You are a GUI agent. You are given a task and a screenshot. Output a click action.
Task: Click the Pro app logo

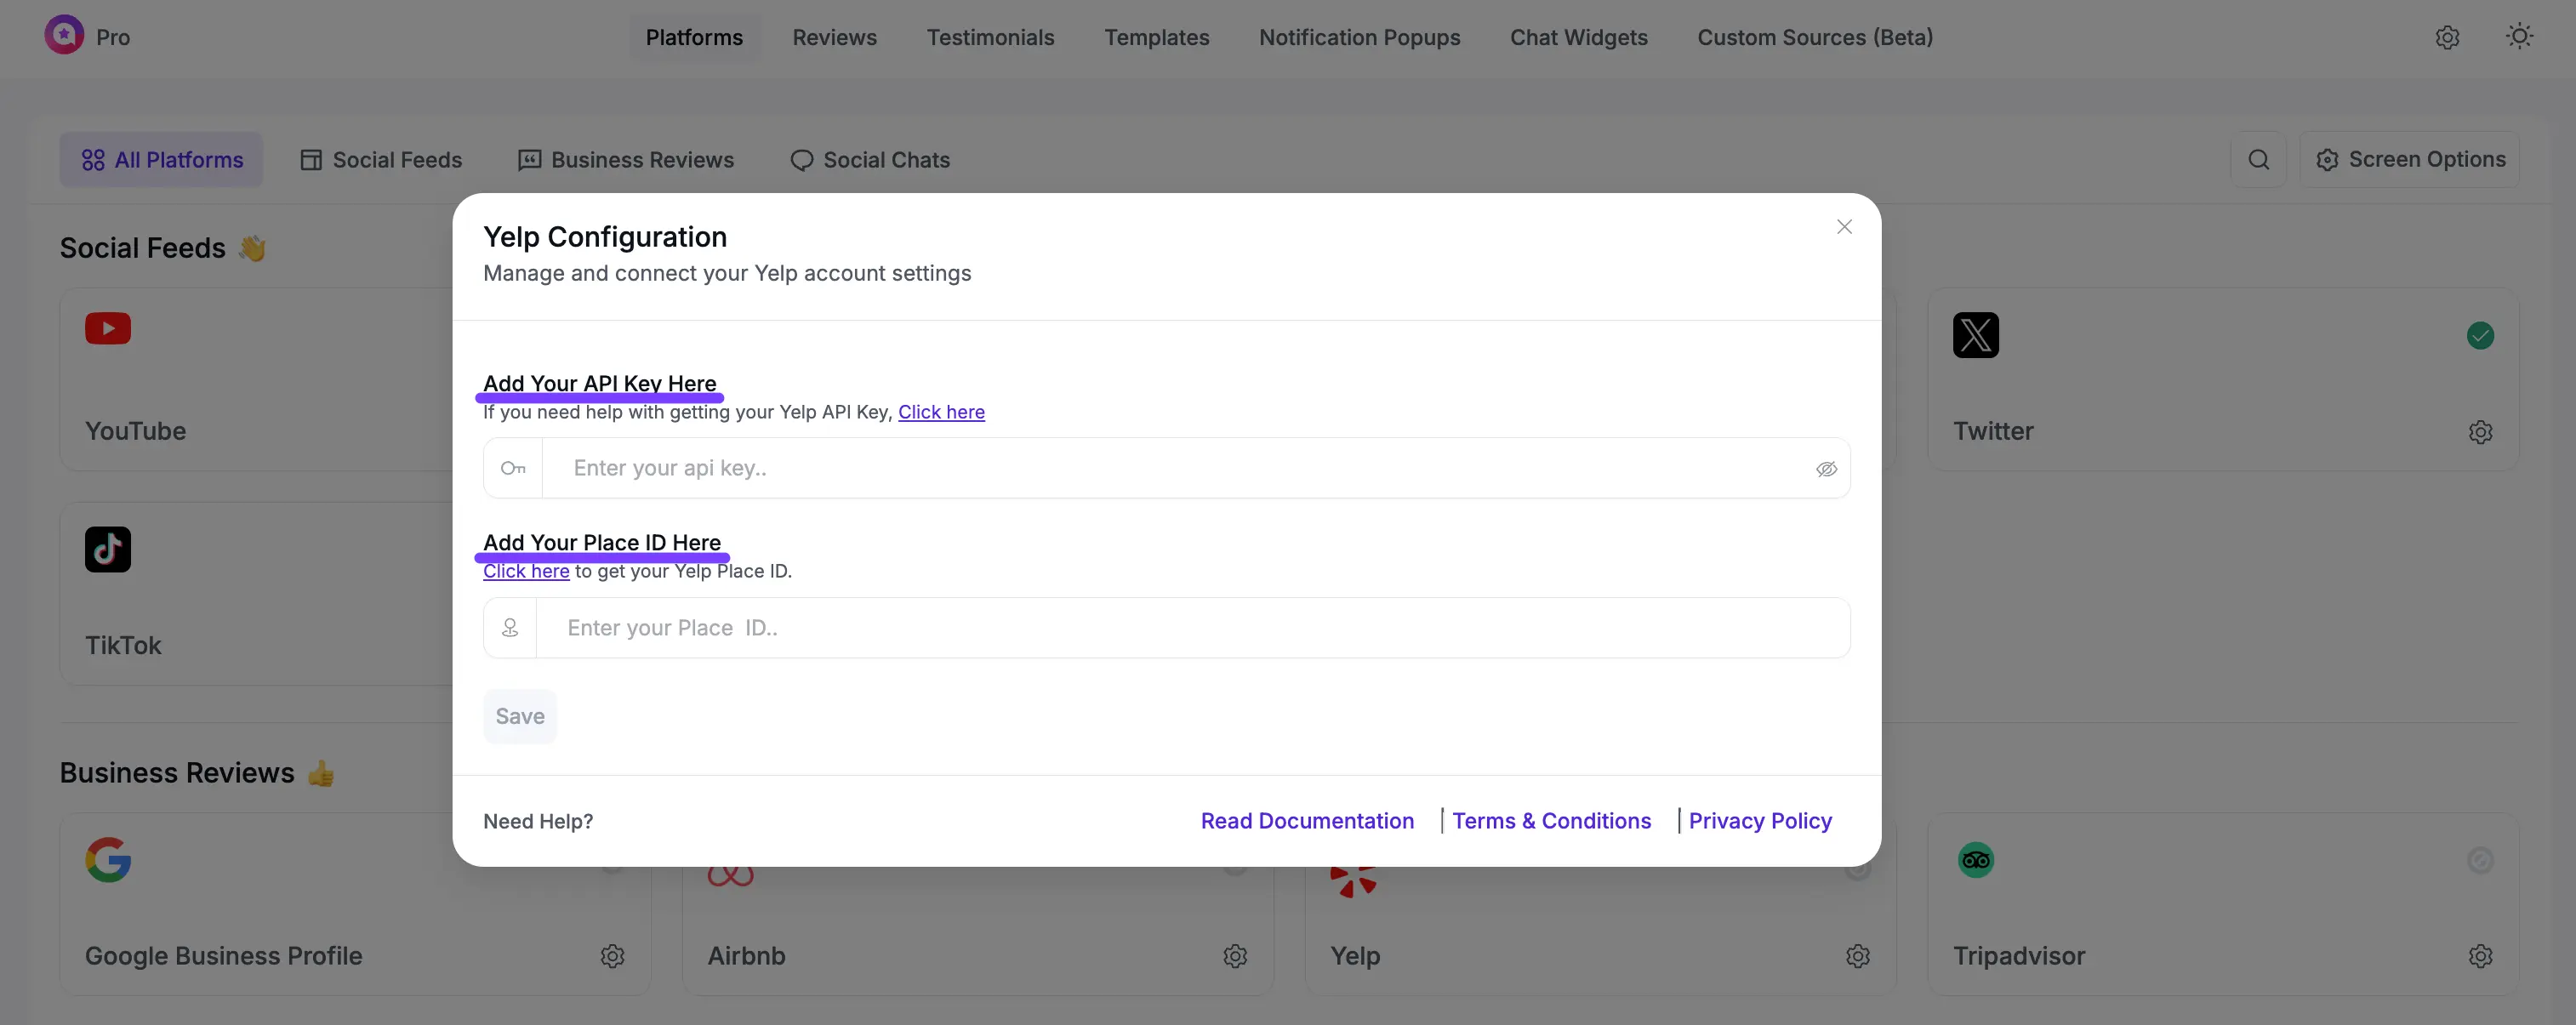pyautogui.click(x=62, y=34)
